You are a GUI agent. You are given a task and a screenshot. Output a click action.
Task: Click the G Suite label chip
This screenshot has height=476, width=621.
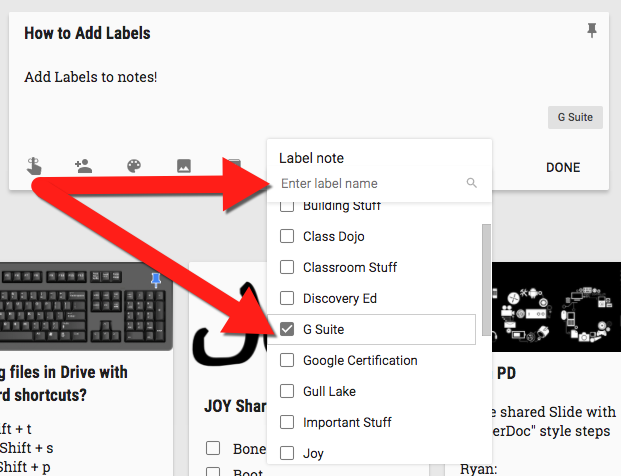click(x=575, y=117)
